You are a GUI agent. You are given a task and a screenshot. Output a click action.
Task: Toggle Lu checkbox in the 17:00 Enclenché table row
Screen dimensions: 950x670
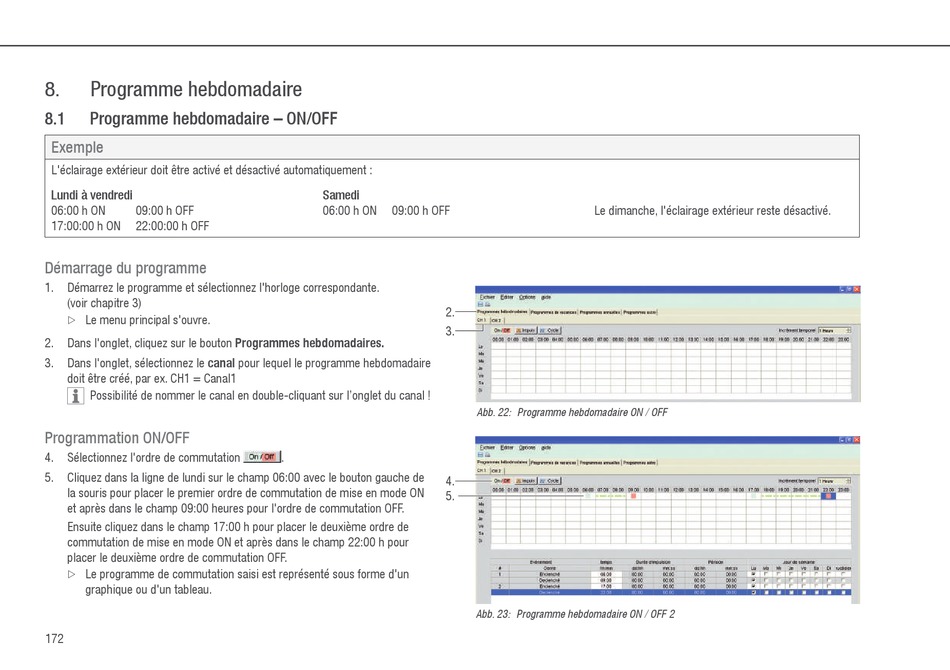click(754, 586)
